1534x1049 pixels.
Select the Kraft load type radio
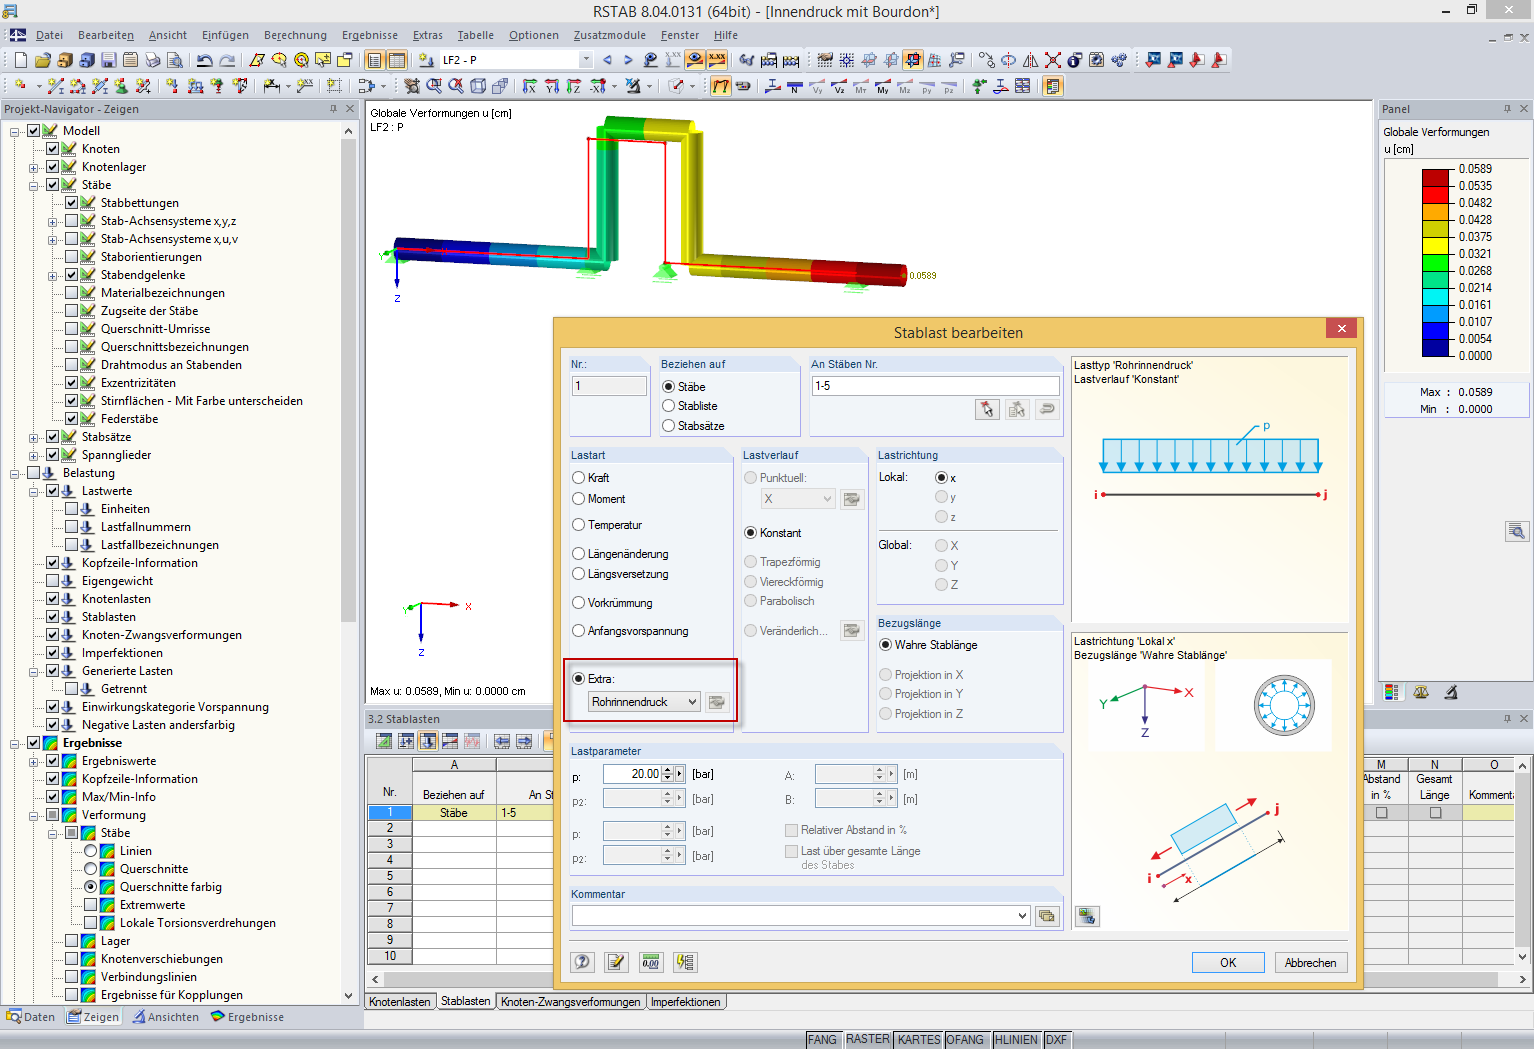(x=578, y=478)
